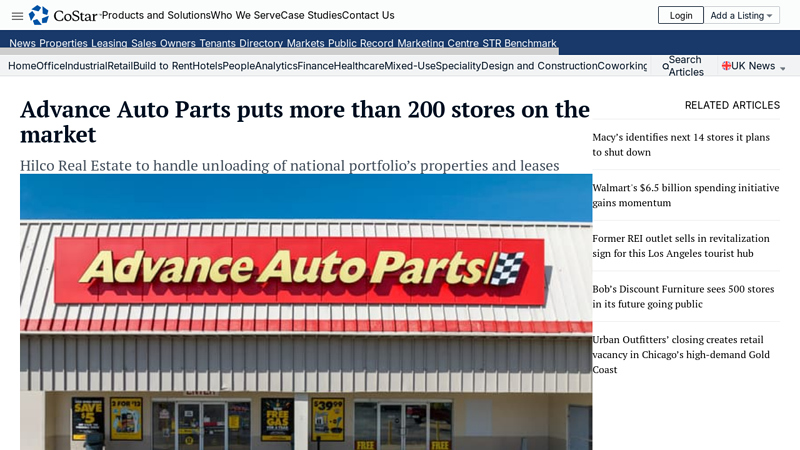
Task: Read Walmart's $6.5 billion spending article
Action: [686, 195]
